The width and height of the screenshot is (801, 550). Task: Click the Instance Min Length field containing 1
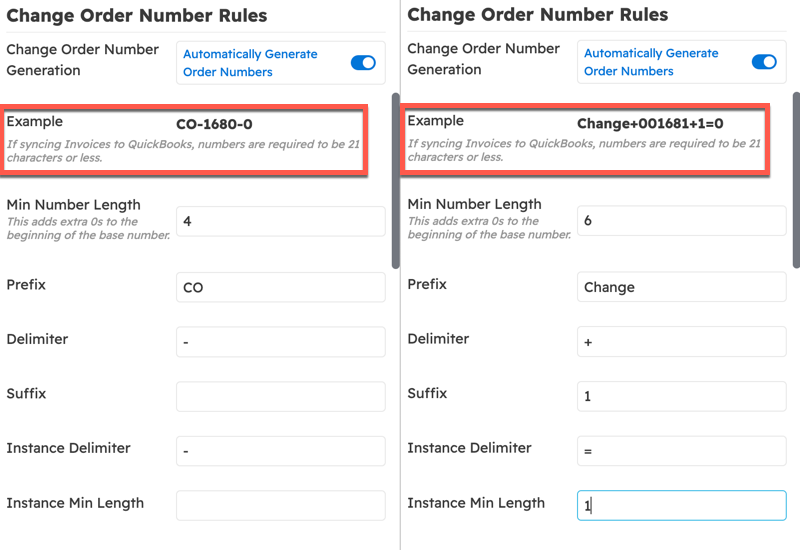click(x=681, y=505)
